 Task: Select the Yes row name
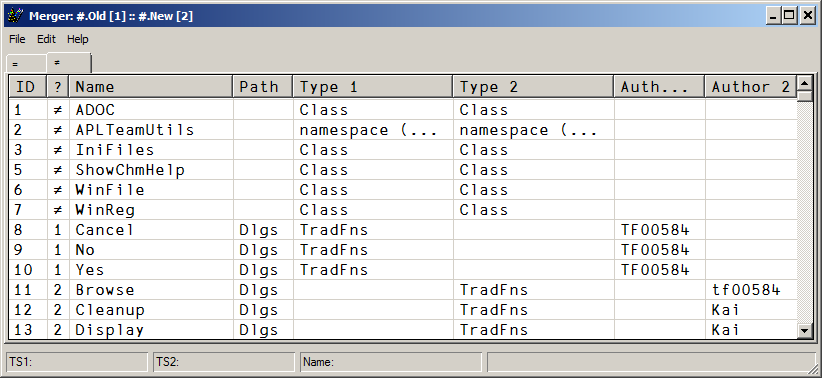click(x=90, y=269)
